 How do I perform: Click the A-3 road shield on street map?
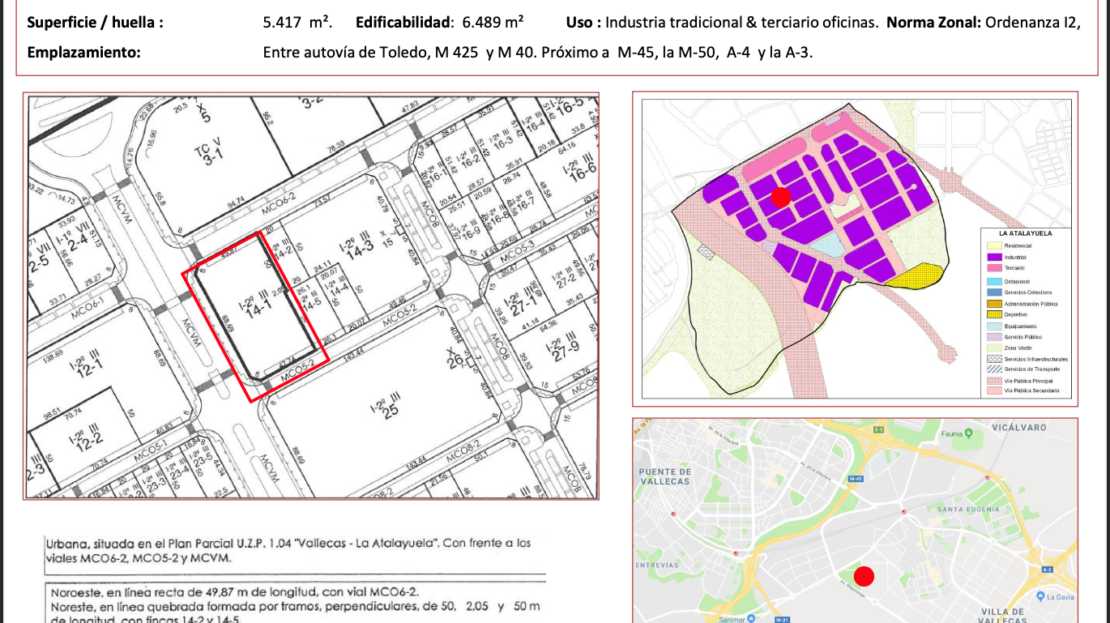click(1048, 569)
